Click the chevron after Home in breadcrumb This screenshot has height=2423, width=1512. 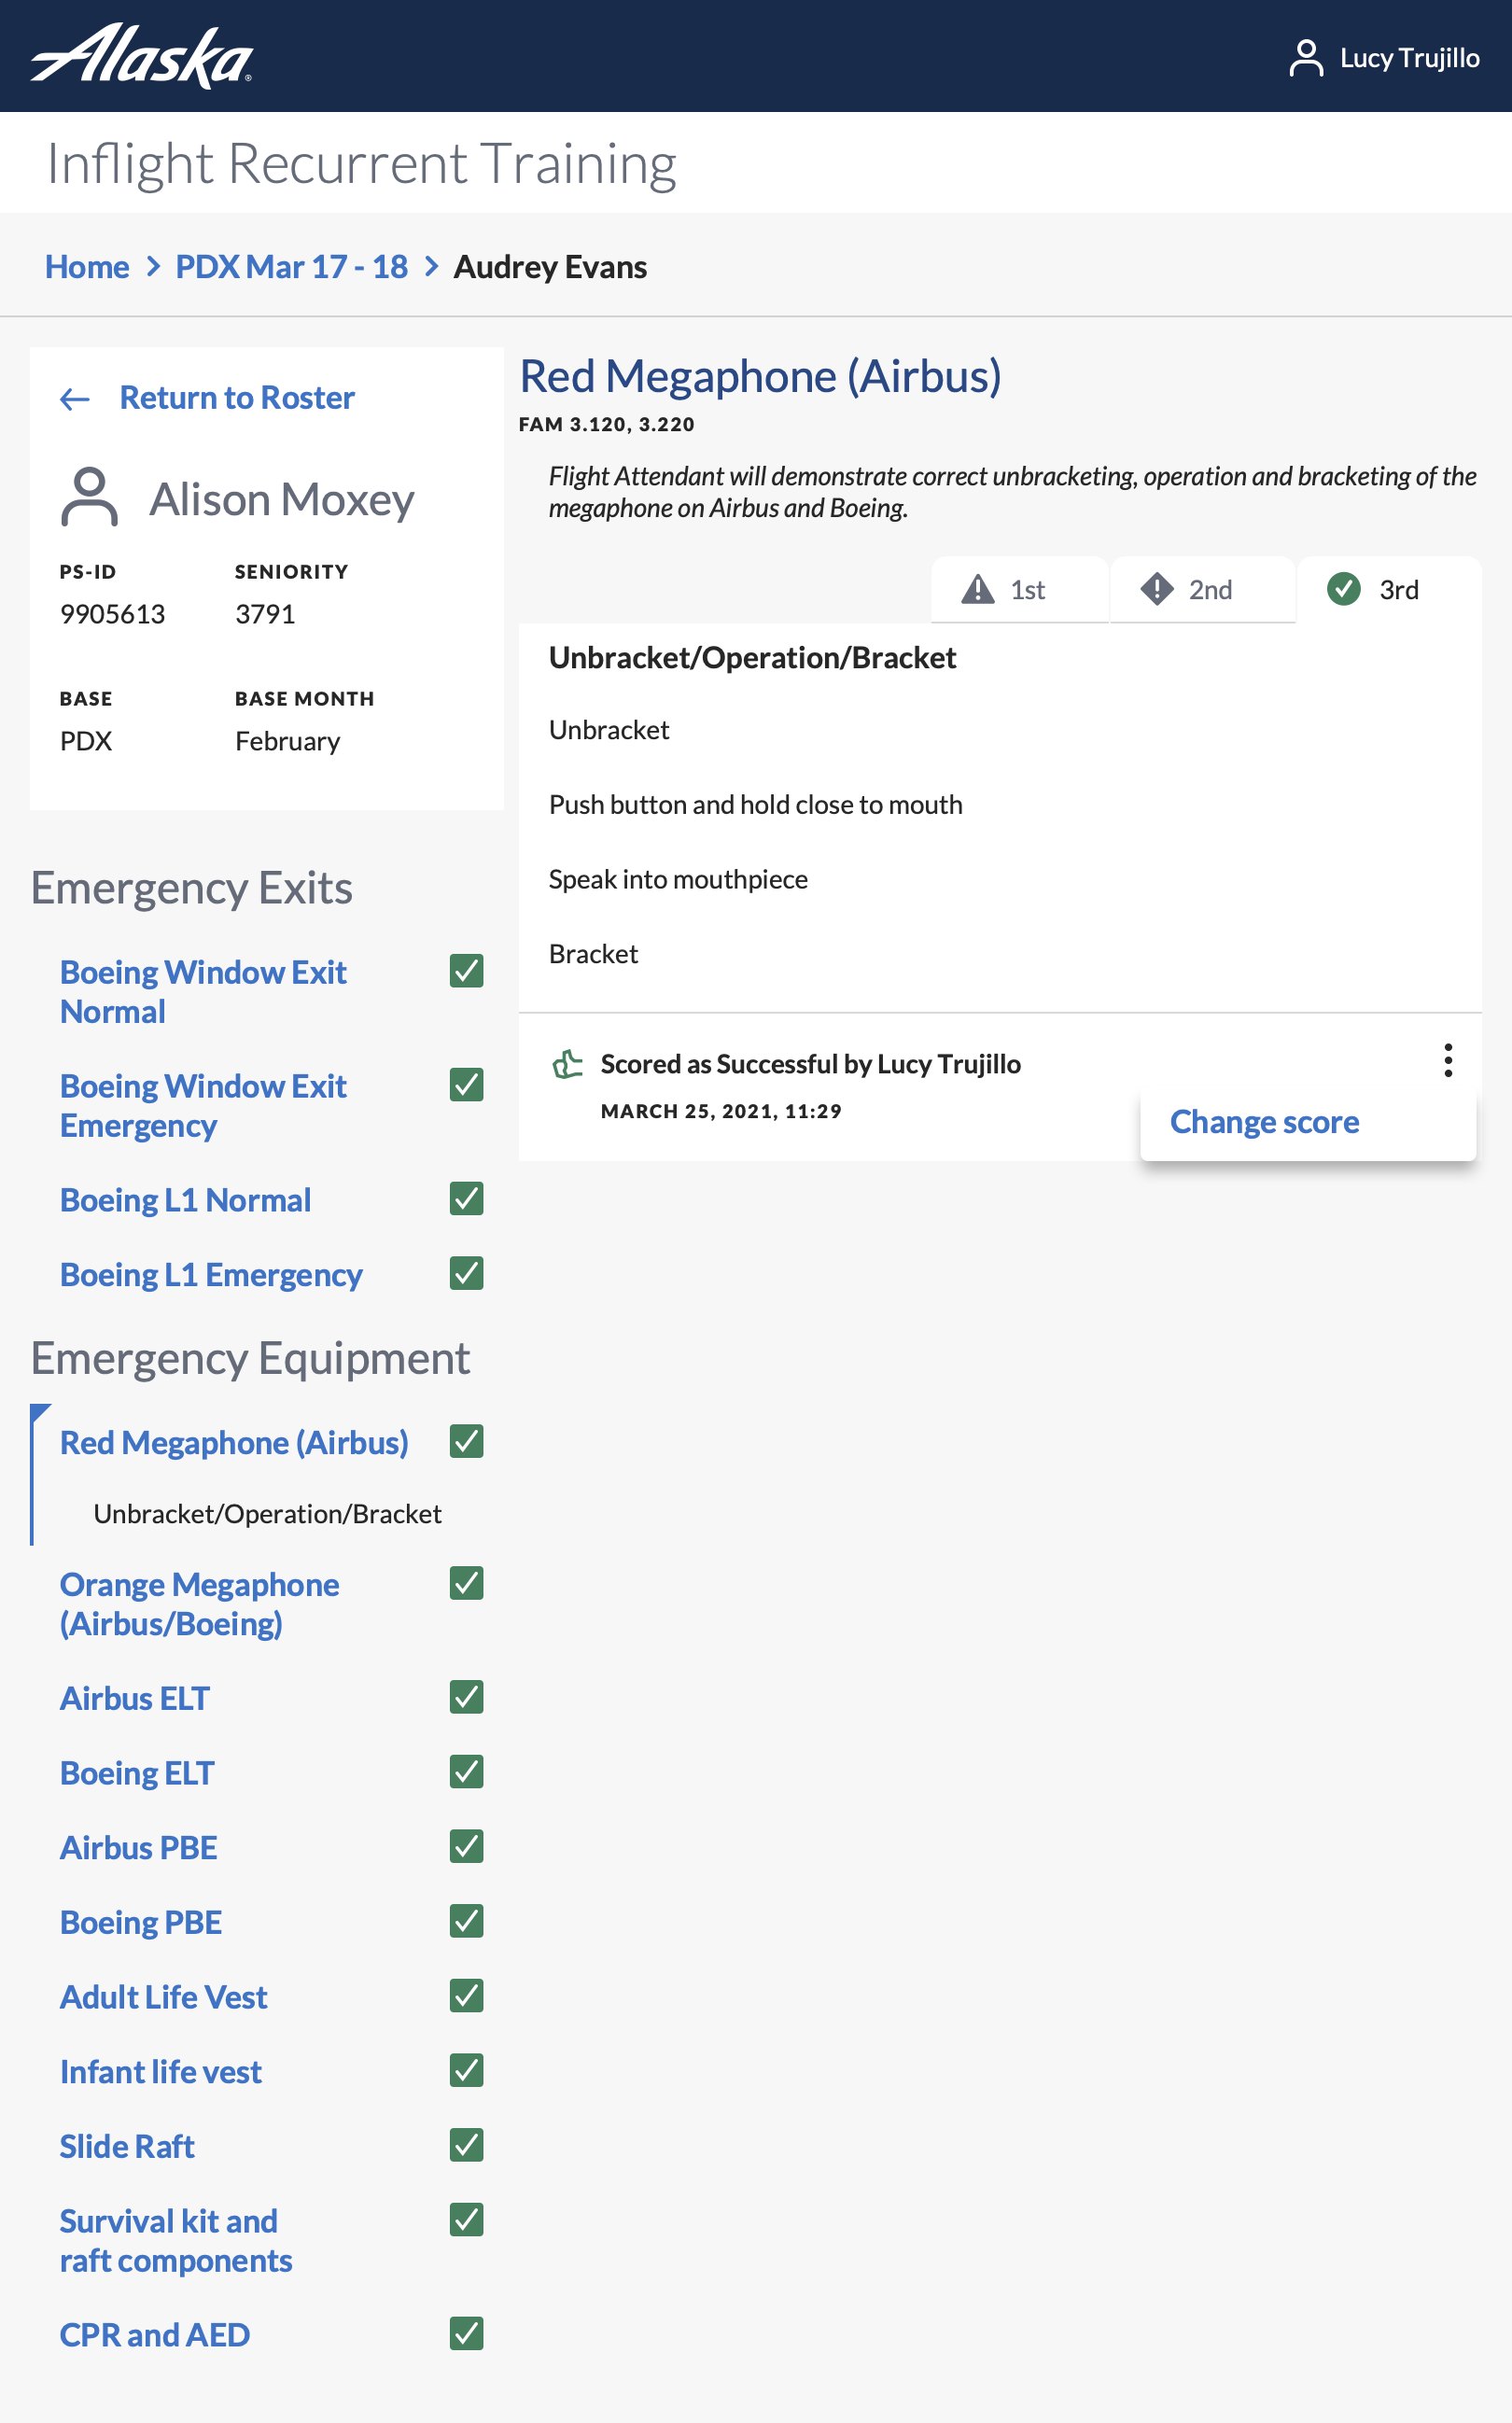coord(153,267)
